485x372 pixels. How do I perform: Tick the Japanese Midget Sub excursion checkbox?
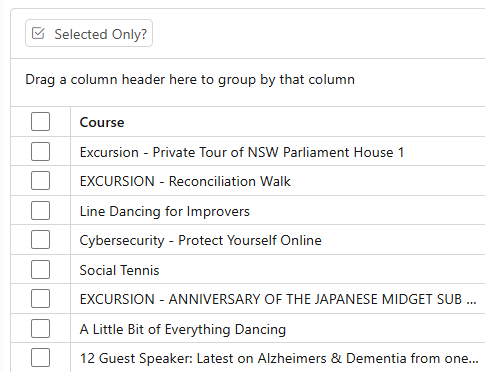pyautogui.click(x=40, y=298)
